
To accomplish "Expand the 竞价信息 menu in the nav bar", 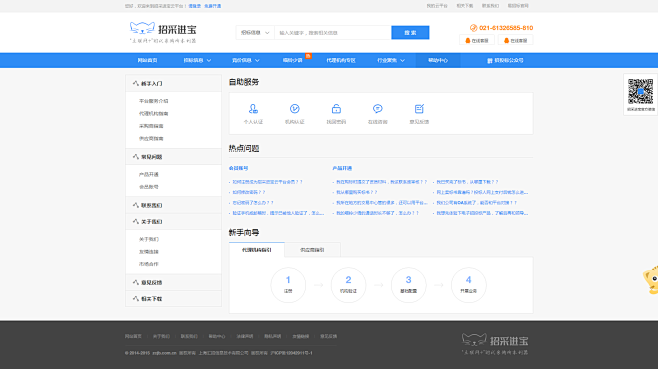I will pos(245,60).
